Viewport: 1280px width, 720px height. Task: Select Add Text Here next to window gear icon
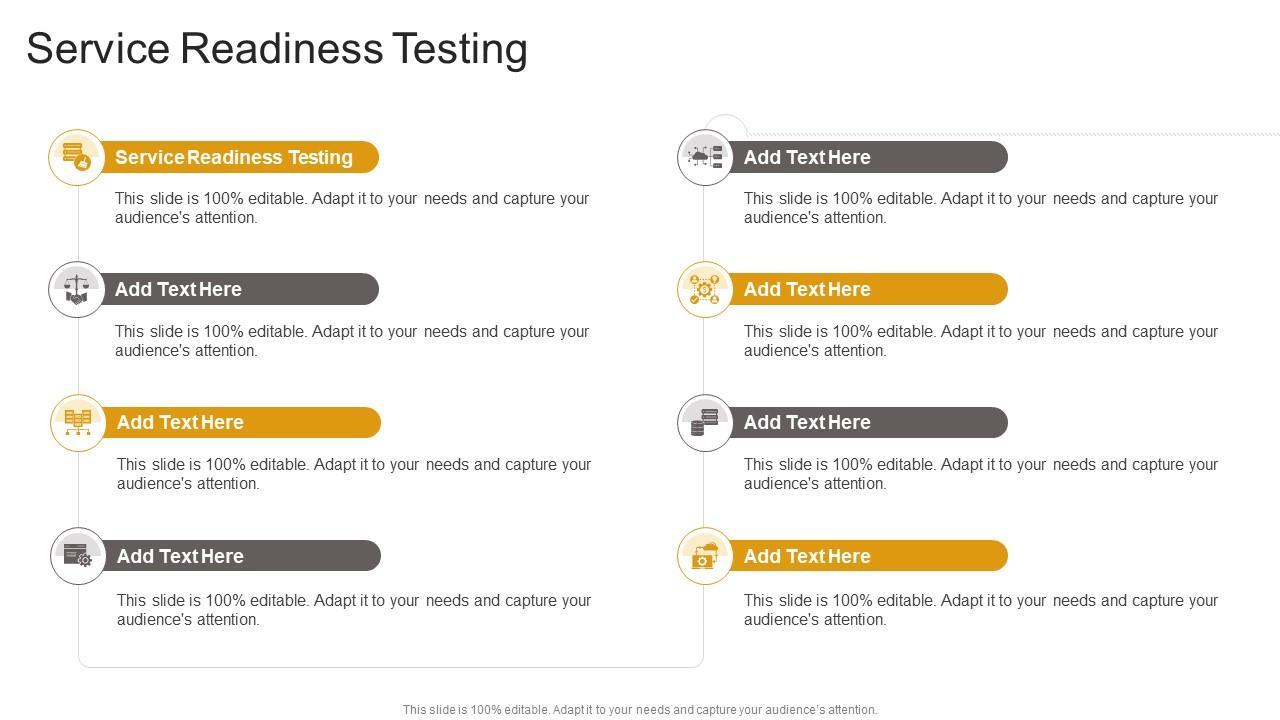[180, 556]
